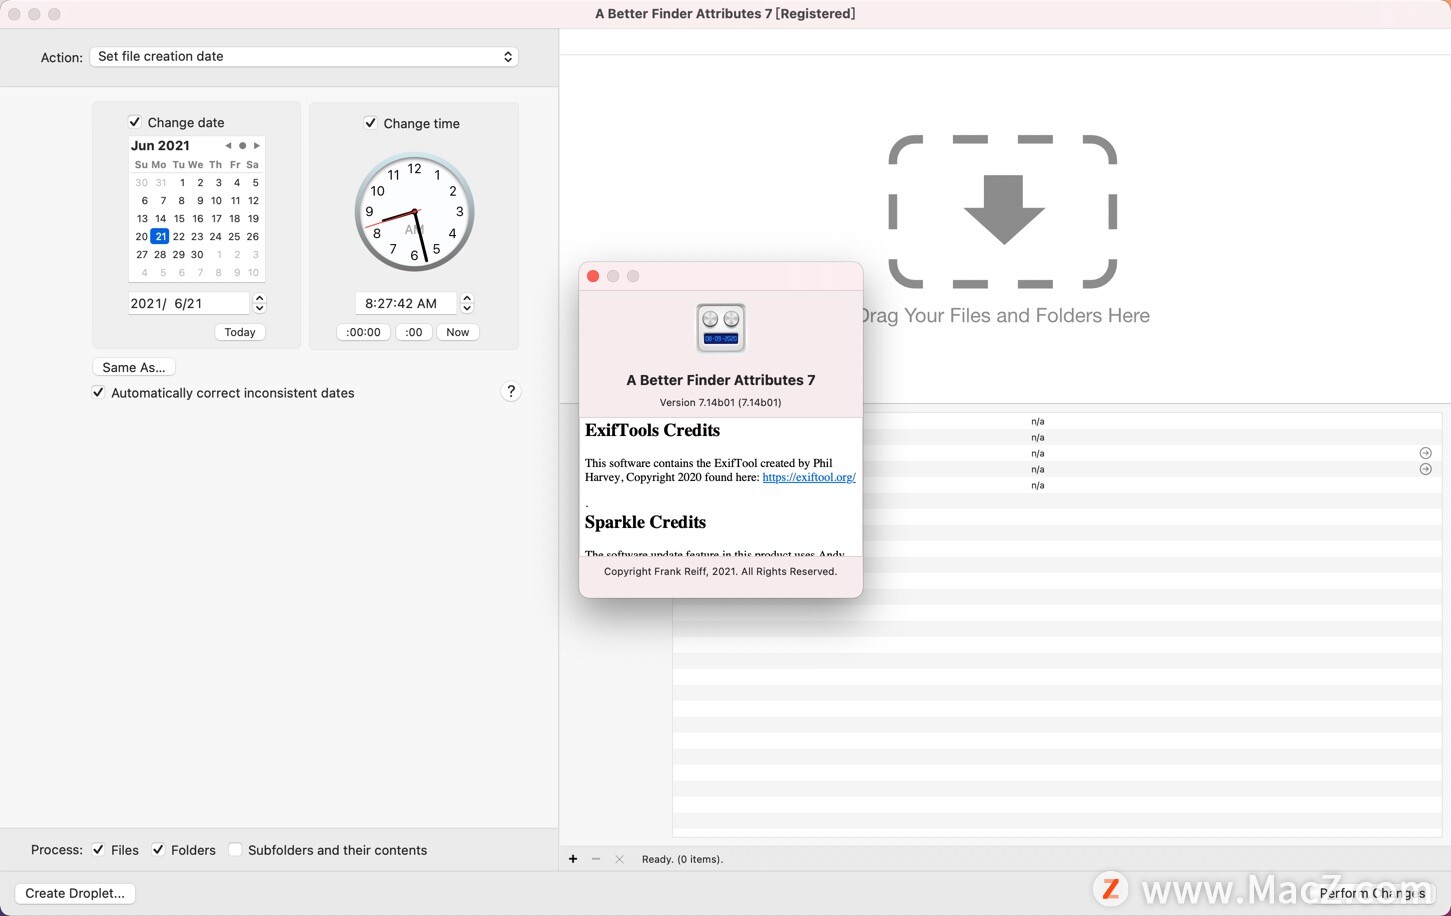The image size is (1451, 916).
Task: Close the About window with red button
Action: click(x=593, y=276)
